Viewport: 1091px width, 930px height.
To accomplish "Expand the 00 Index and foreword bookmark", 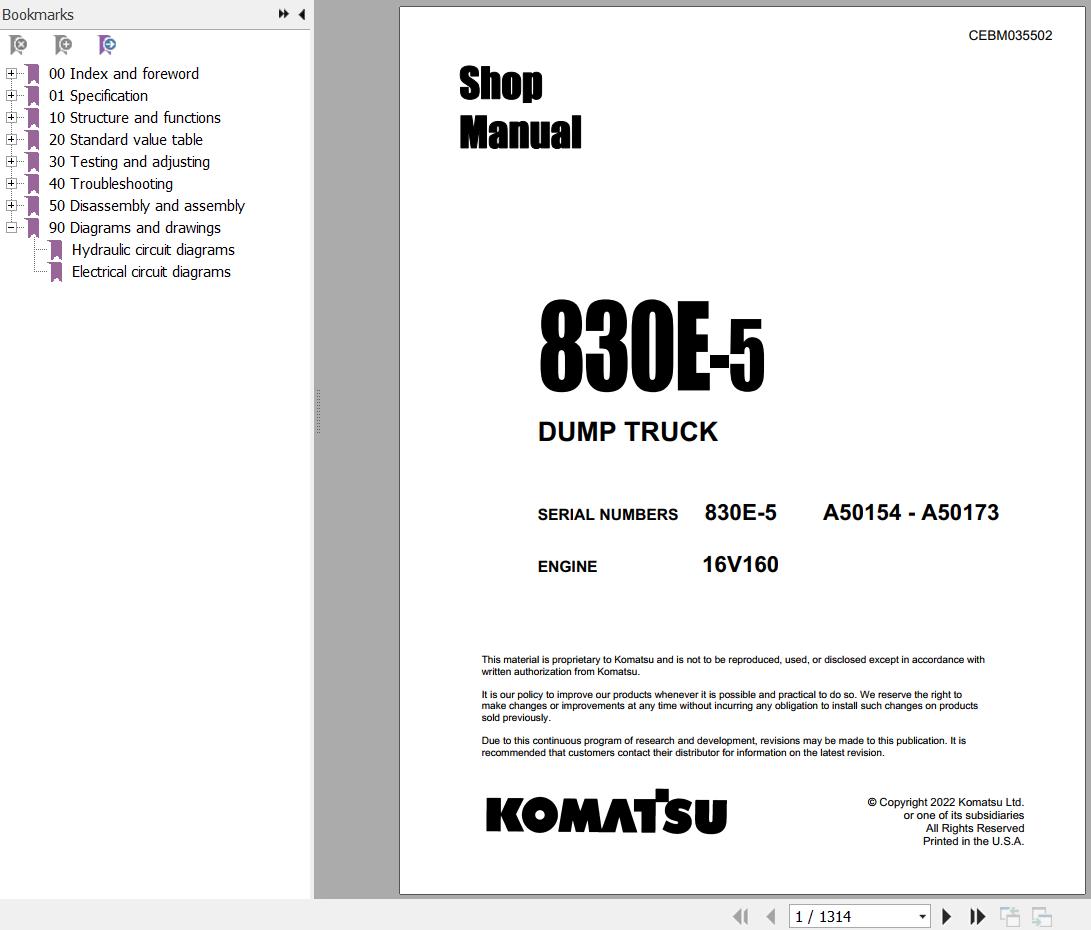I will tap(11, 73).
